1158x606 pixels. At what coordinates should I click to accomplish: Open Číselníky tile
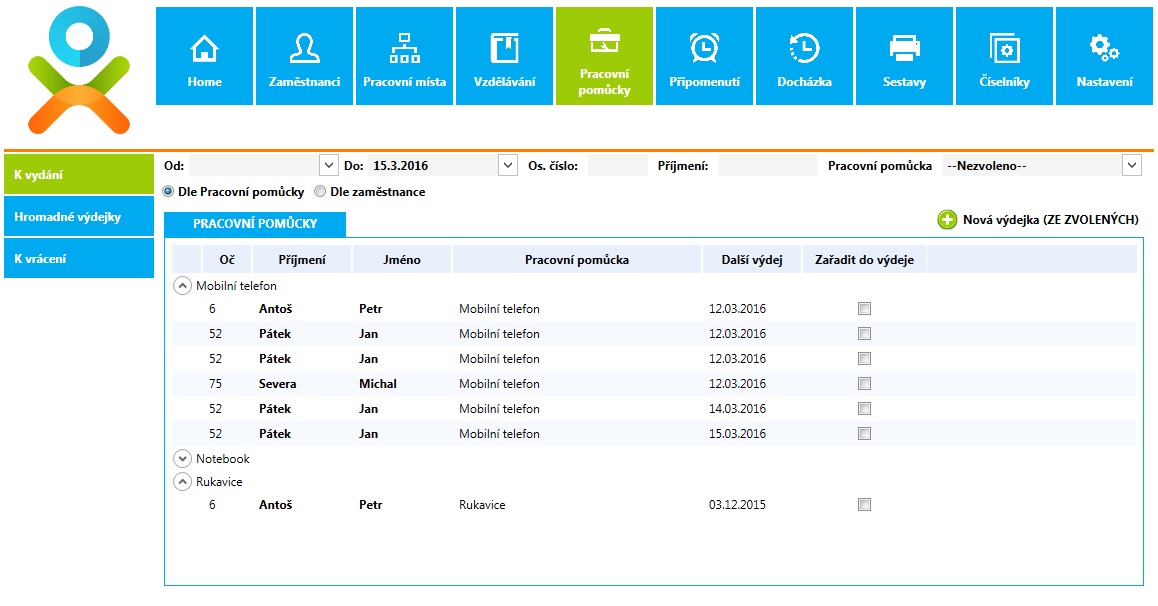coord(1004,57)
